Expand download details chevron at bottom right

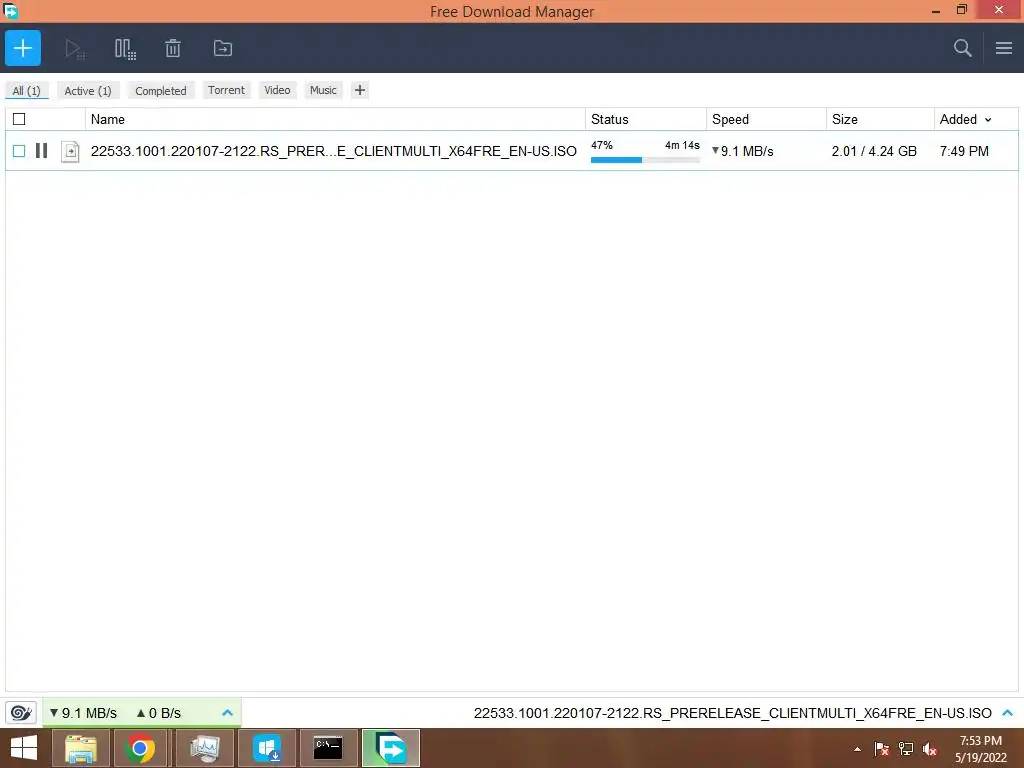pos(1008,712)
